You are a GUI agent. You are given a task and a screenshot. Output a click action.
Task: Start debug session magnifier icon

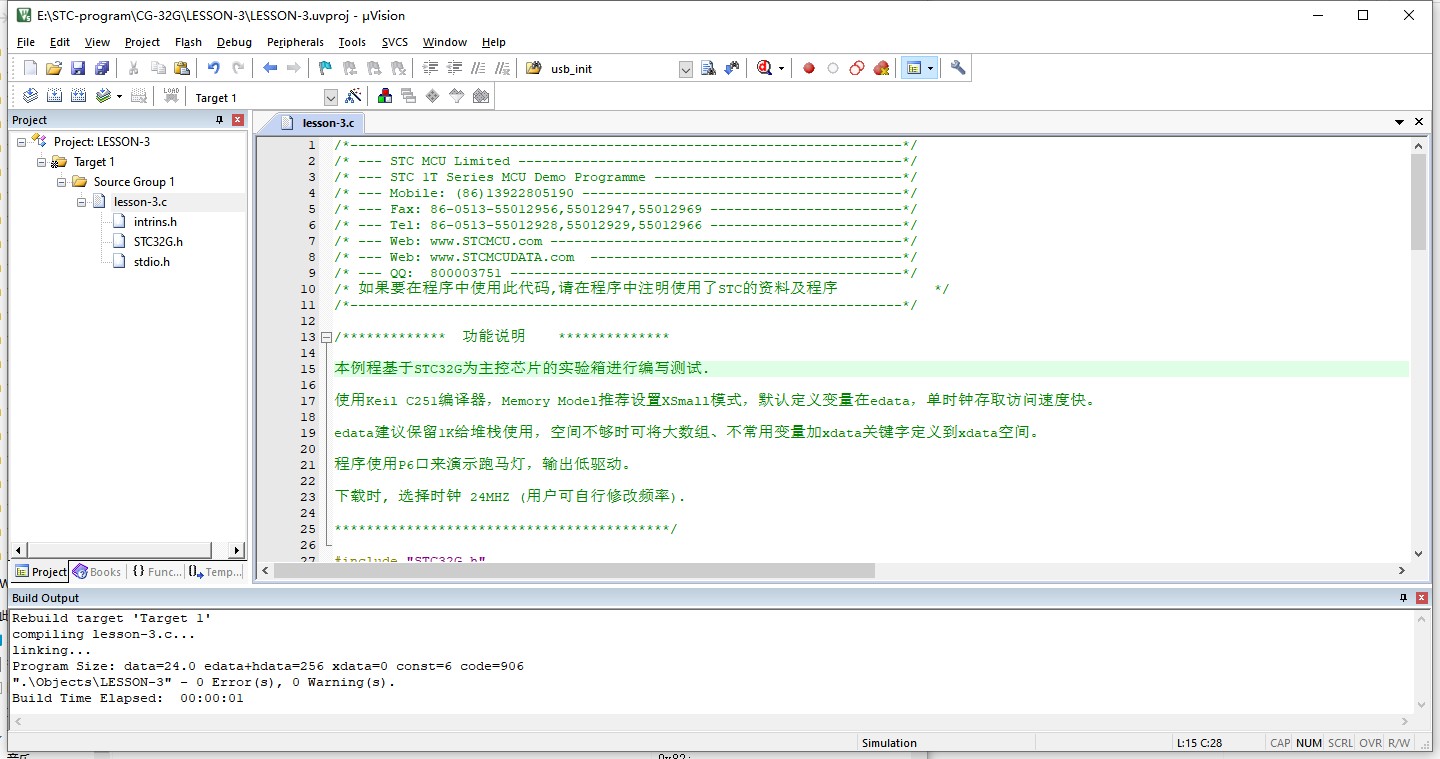[x=765, y=68]
